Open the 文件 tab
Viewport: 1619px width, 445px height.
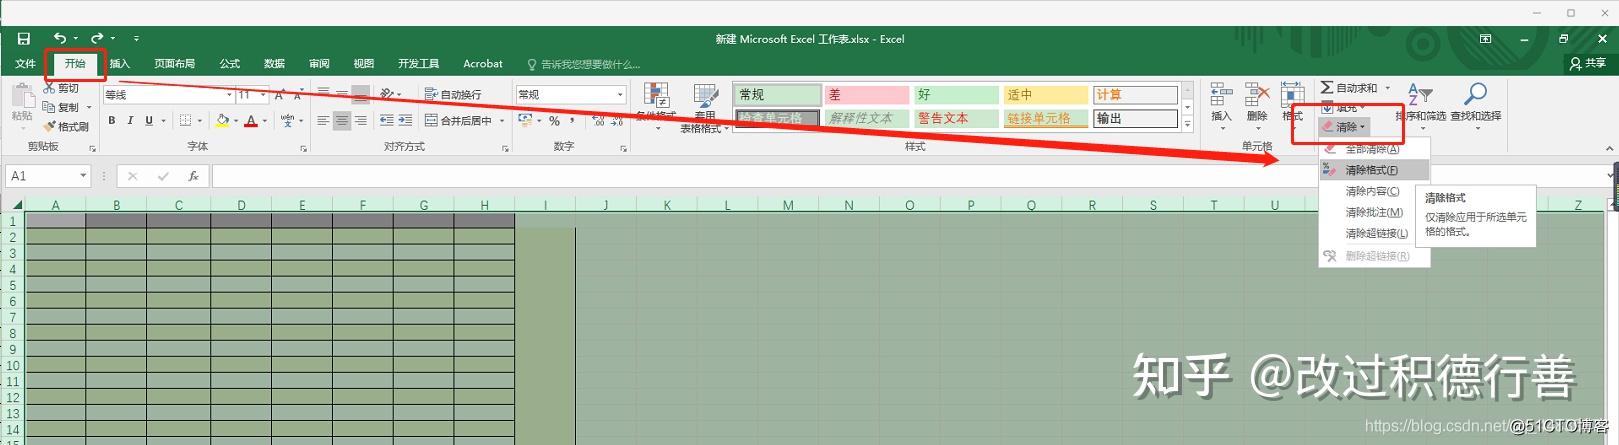coord(25,64)
